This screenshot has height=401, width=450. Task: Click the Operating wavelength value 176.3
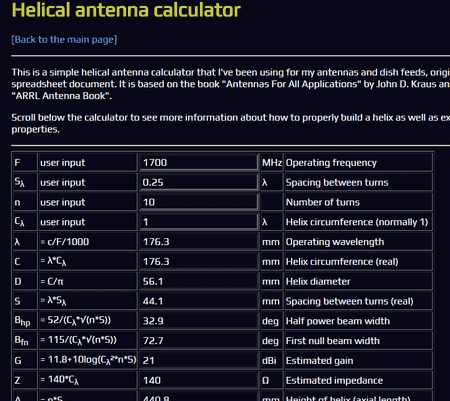[x=199, y=242]
